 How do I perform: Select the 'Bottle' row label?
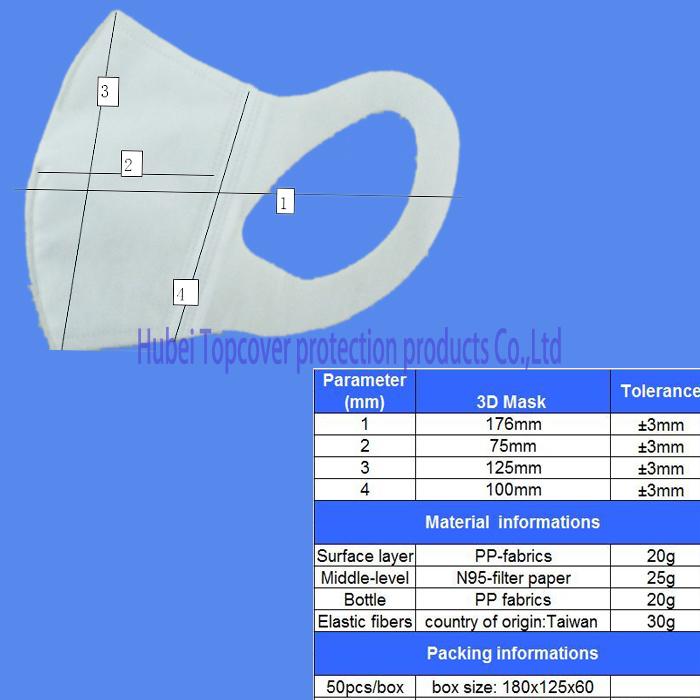365,599
